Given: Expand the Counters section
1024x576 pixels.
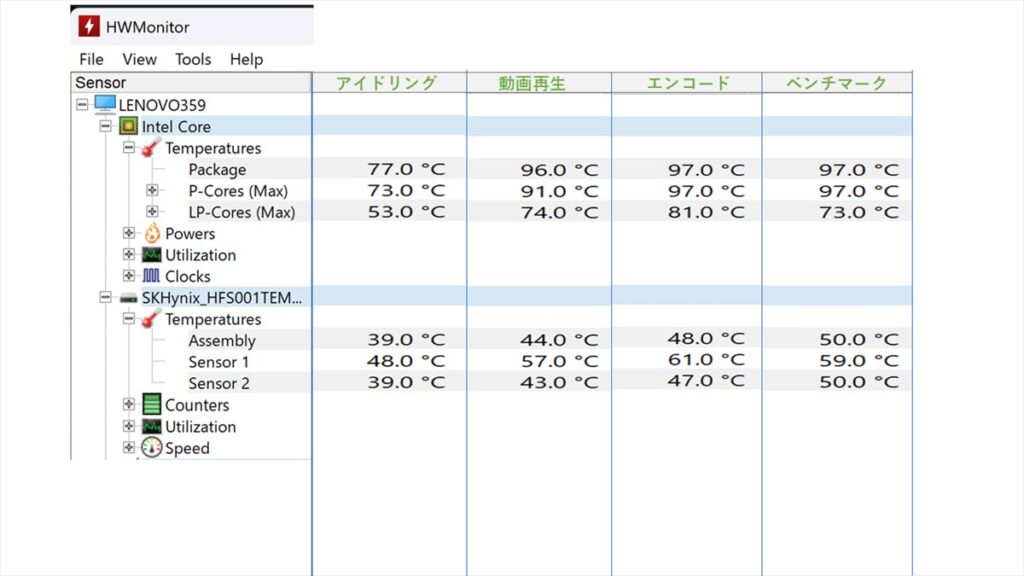Looking at the screenshot, I should click(129, 404).
